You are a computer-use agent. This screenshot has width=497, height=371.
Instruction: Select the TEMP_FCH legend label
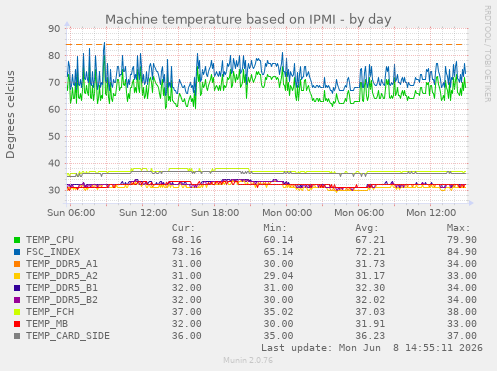pos(50,312)
